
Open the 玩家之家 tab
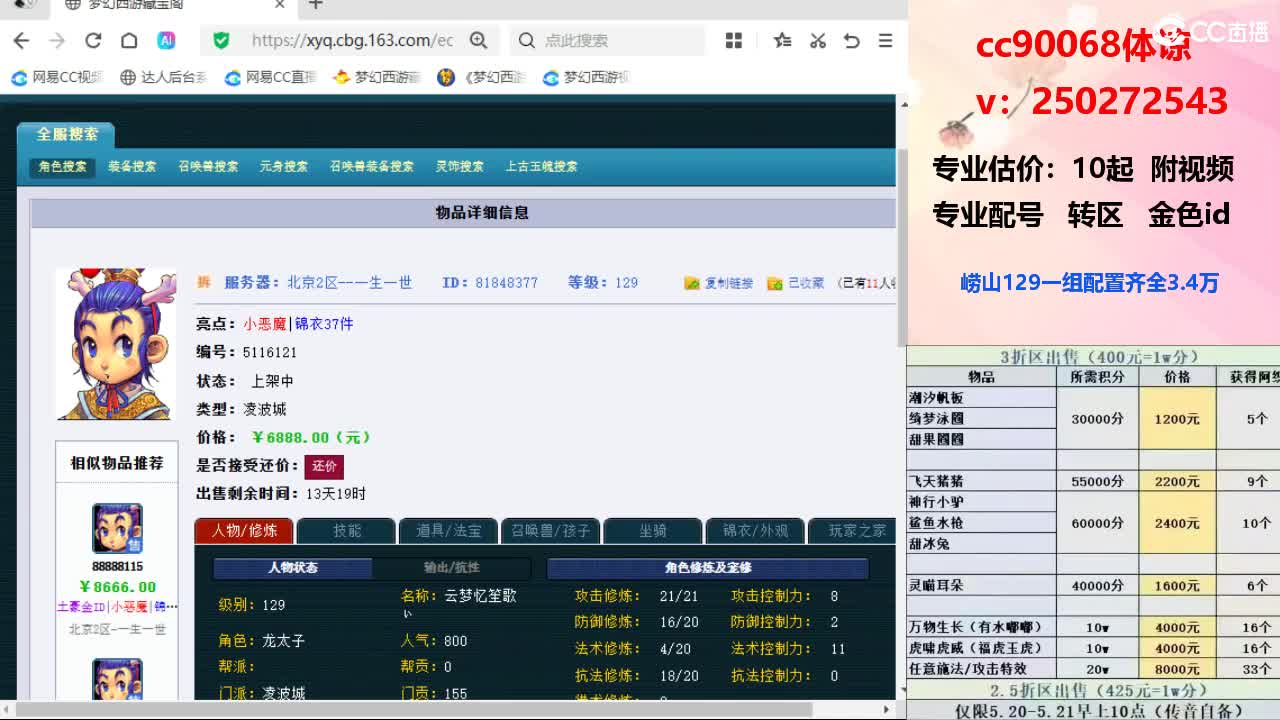(852, 531)
